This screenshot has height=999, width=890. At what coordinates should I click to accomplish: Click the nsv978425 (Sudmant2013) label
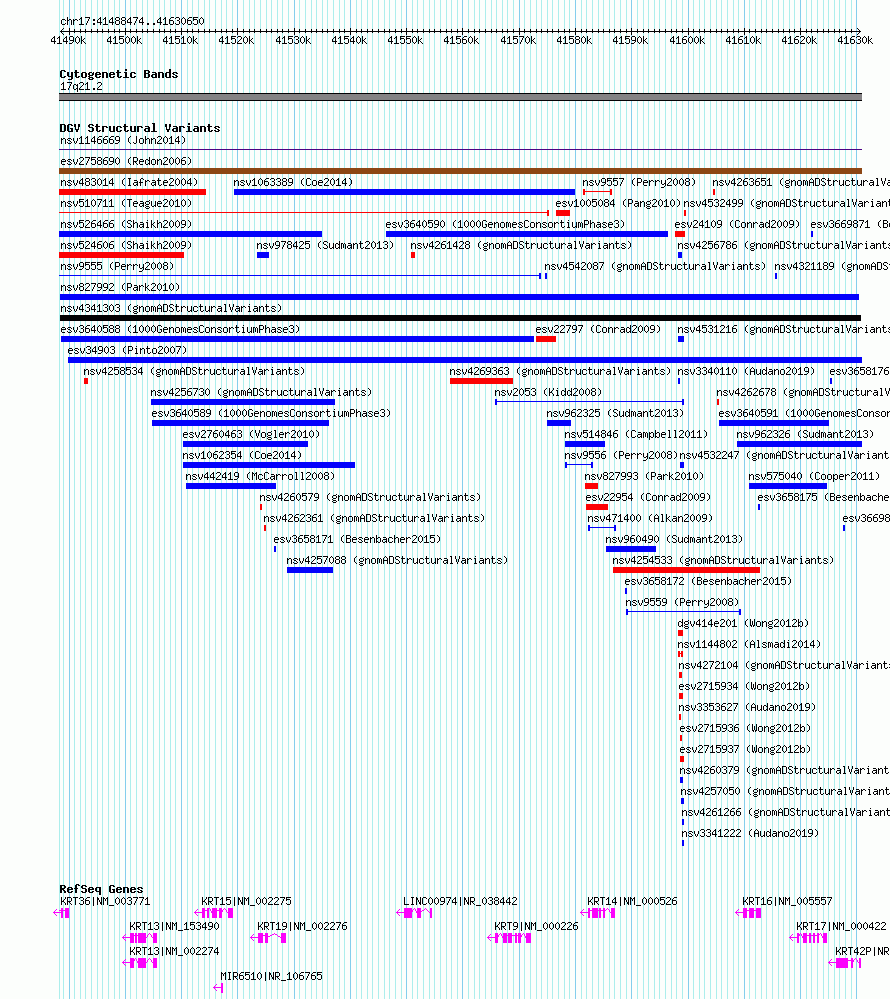pyautogui.click(x=325, y=245)
